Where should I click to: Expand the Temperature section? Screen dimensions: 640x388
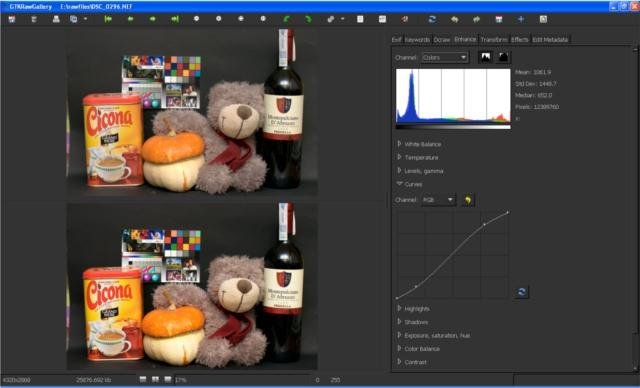pyautogui.click(x=418, y=157)
